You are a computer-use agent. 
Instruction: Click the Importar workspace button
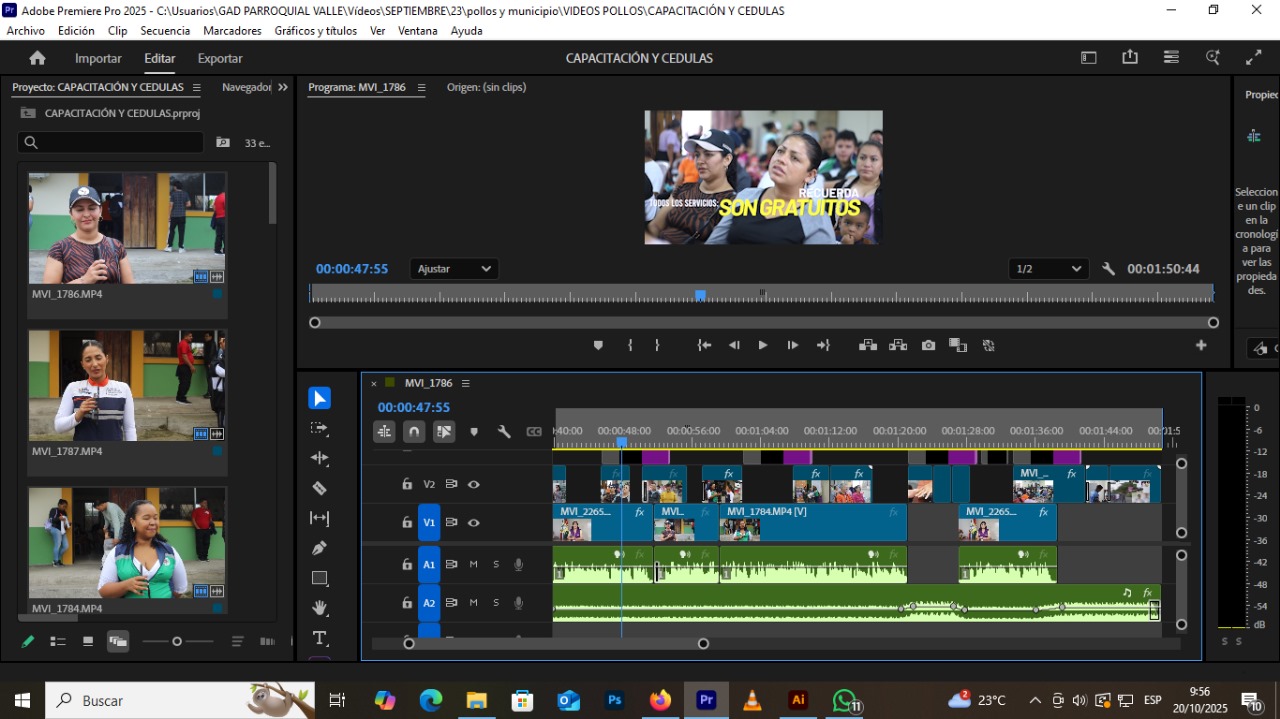click(x=98, y=58)
